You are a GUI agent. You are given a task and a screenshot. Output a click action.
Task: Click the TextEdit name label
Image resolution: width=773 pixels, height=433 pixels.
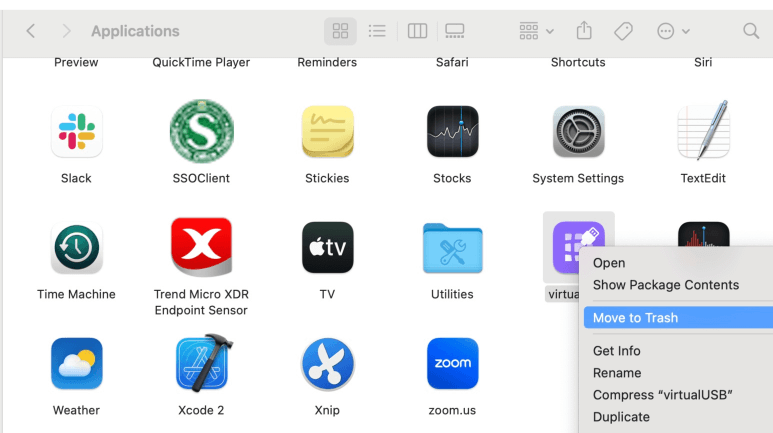(703, 178)
